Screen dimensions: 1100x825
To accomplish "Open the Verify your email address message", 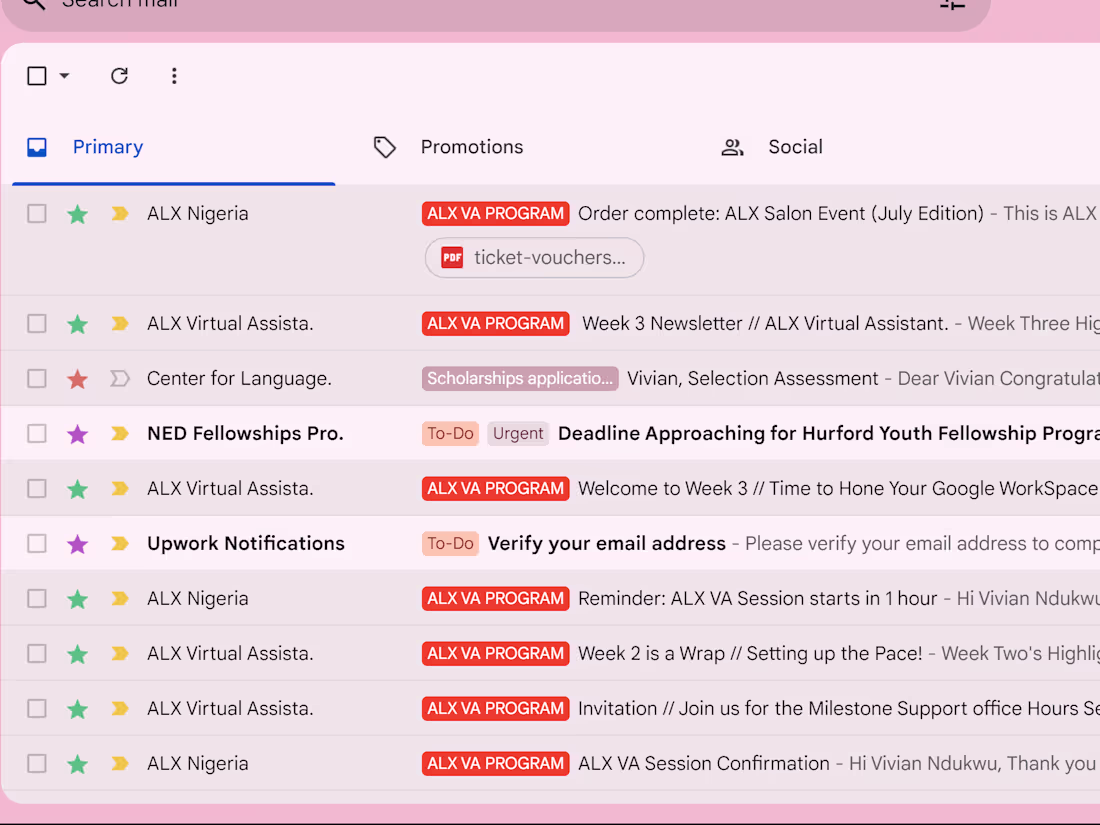I will (607, 543).
